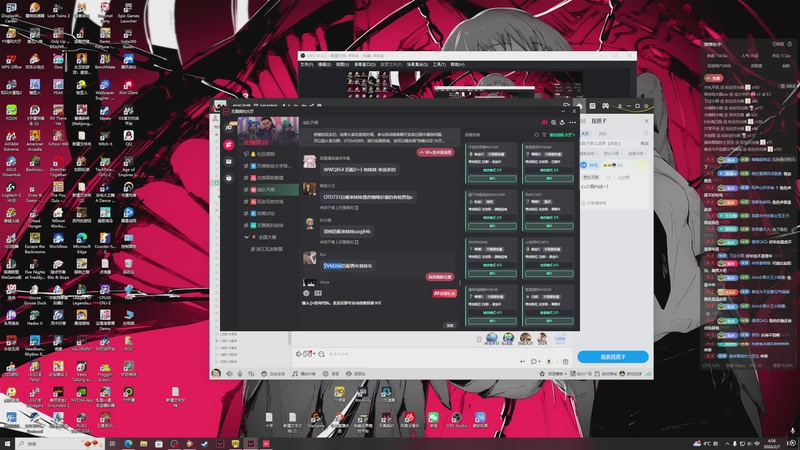Open the filter funnel icon above team list

[x=544, y=135]
